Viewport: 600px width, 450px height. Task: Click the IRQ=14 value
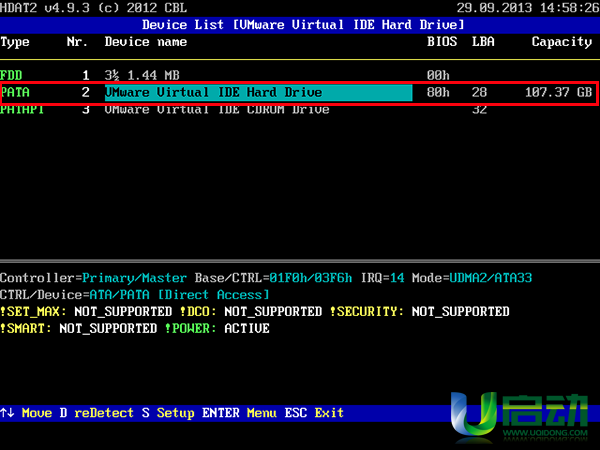click(x=383, y=278)
